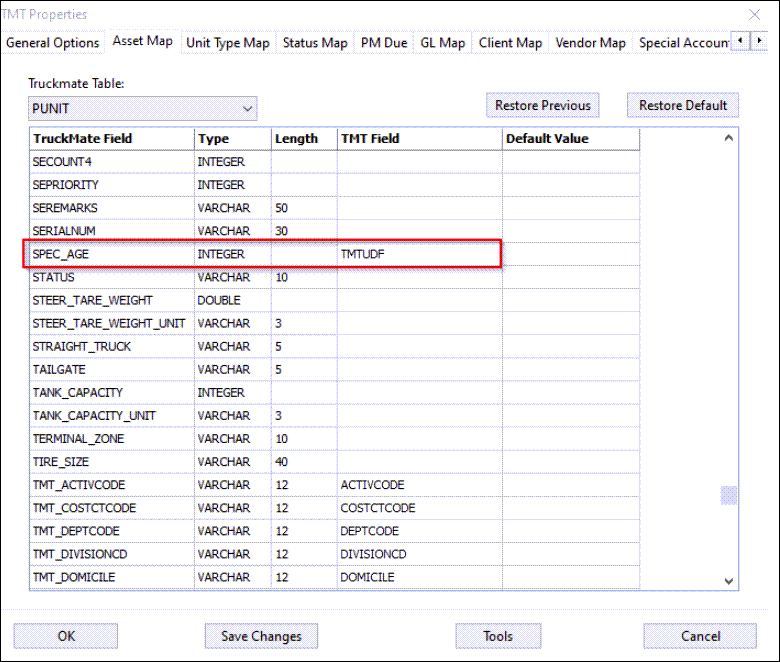Open the GL Map tab
The height and width of the screenshot is (662, 780).
coord(442,43)
